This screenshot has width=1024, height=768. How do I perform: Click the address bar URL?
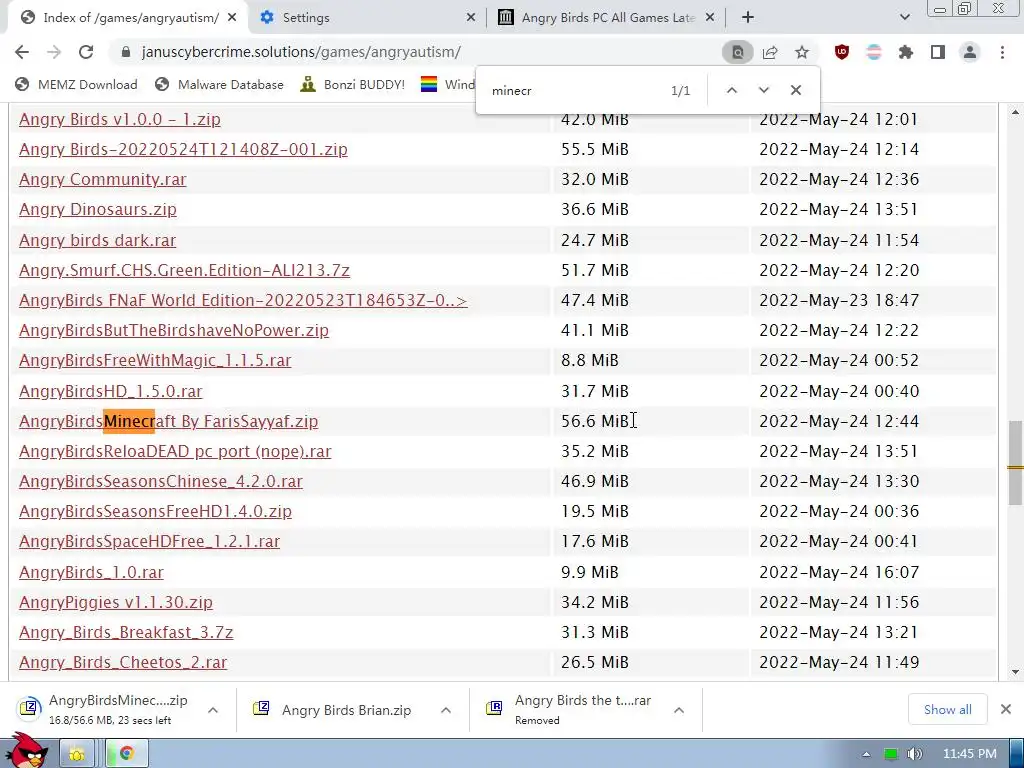coord(301,52)
